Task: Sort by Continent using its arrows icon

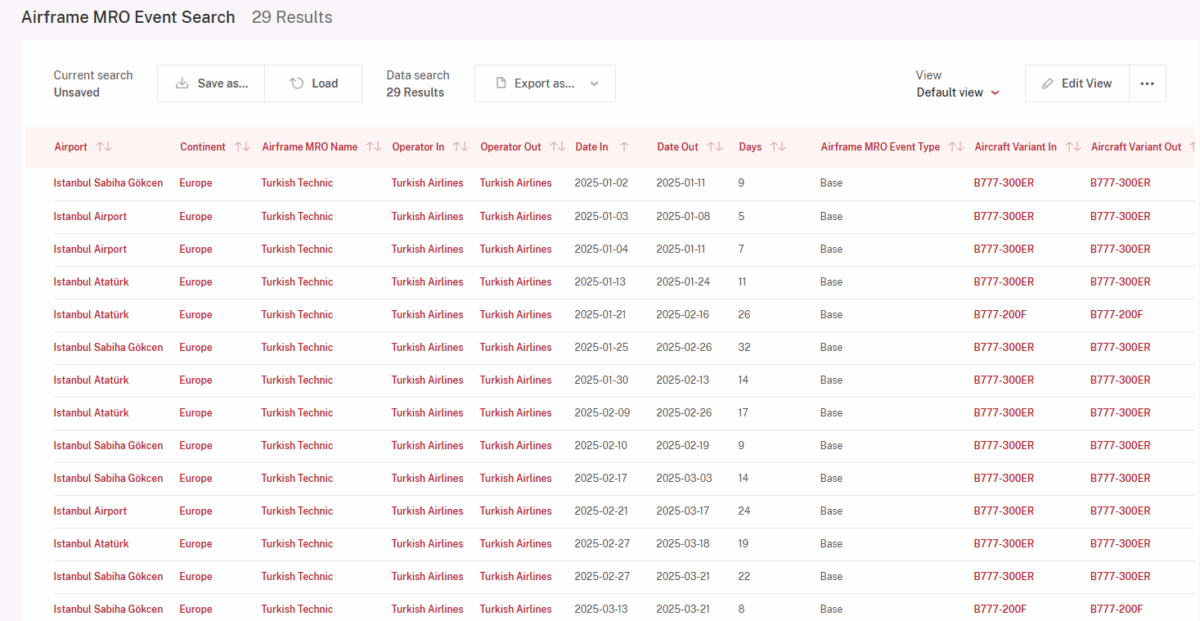Action: point(242,147)
